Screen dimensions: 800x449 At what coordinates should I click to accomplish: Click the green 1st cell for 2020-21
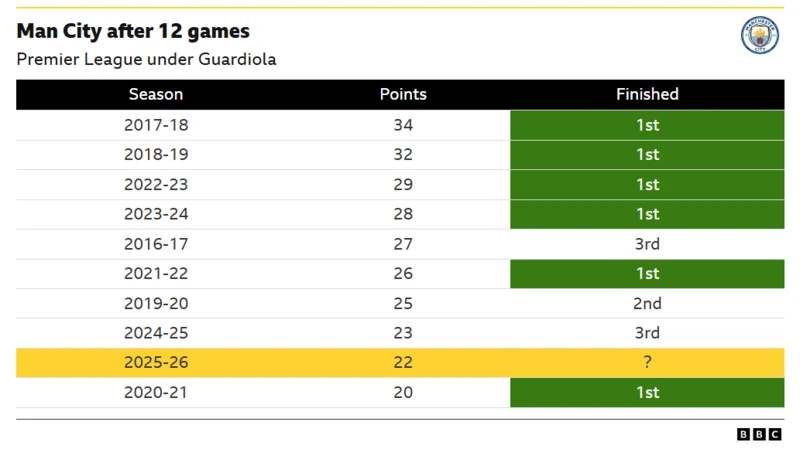coord(647,393)
